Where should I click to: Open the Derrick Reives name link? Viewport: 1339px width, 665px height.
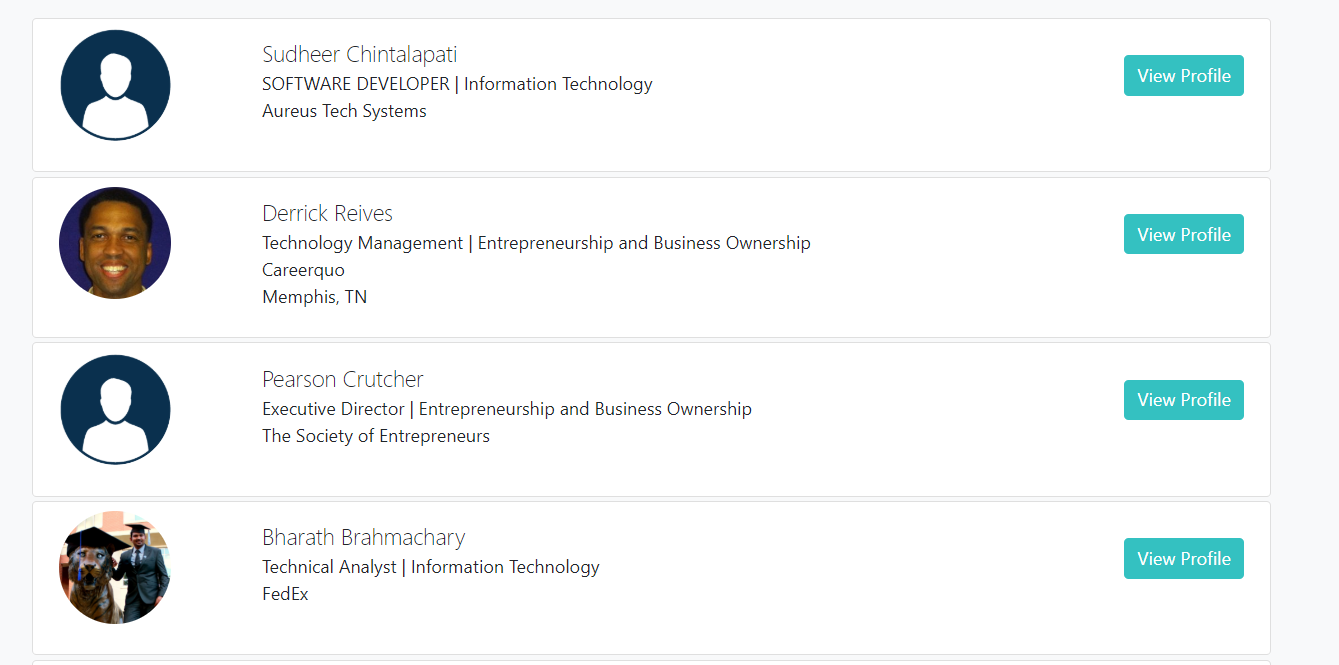(x=327, y=214)
